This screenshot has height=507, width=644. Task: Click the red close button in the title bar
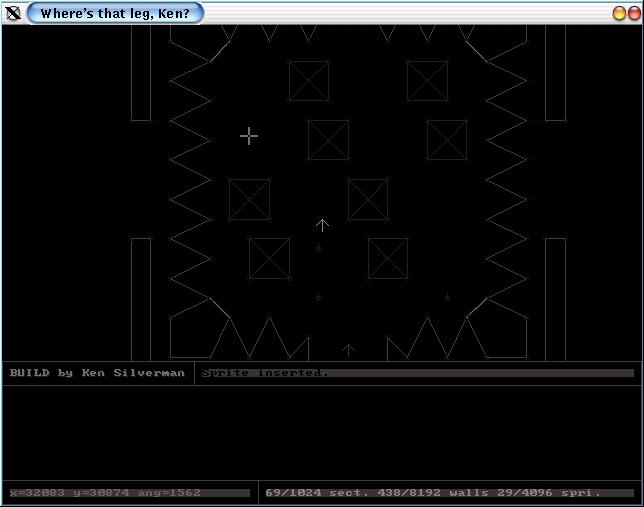coord(634,13)
